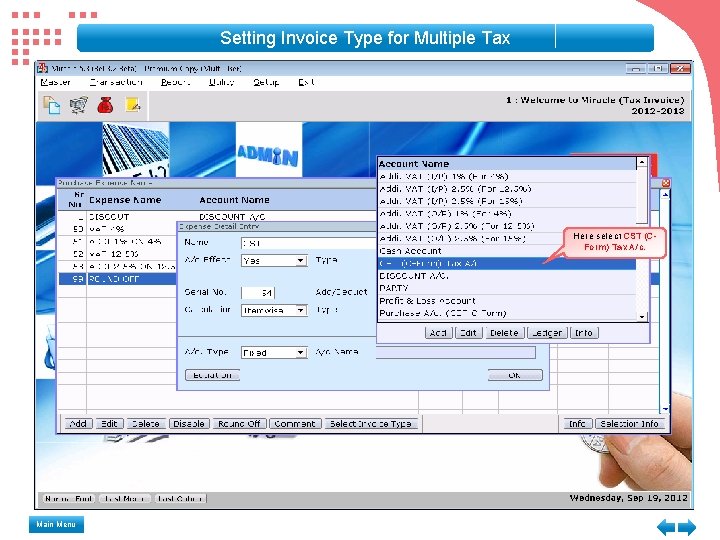Click the Add button in account list popup
720x540 pixels.
(439, 333)
